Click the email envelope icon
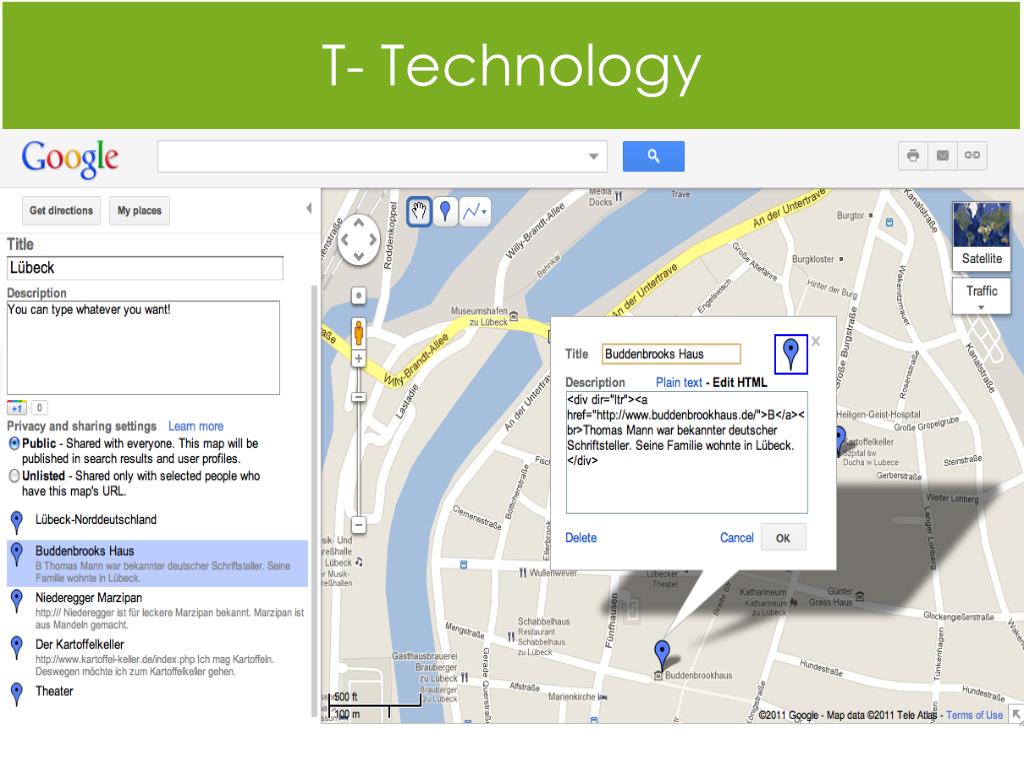1024x768 pixels. pos(942,155)
